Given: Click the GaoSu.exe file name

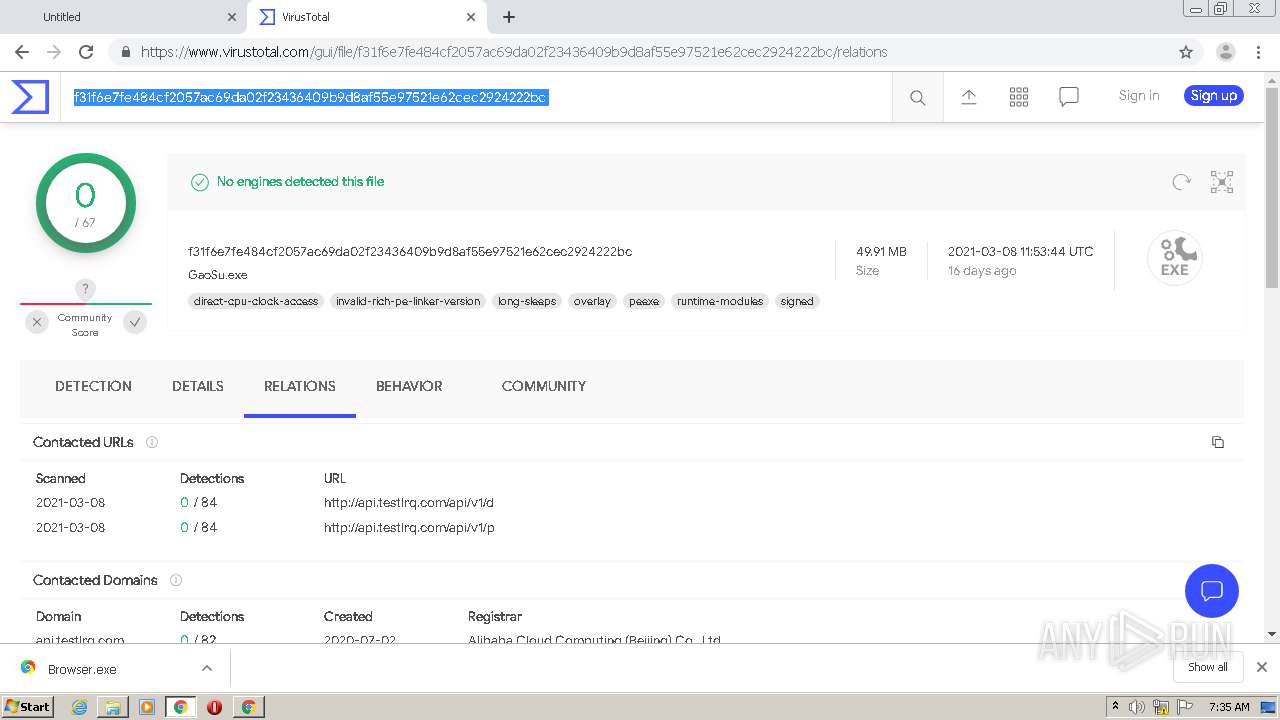Looking at the screenshot, I should (x=218, y=275).
